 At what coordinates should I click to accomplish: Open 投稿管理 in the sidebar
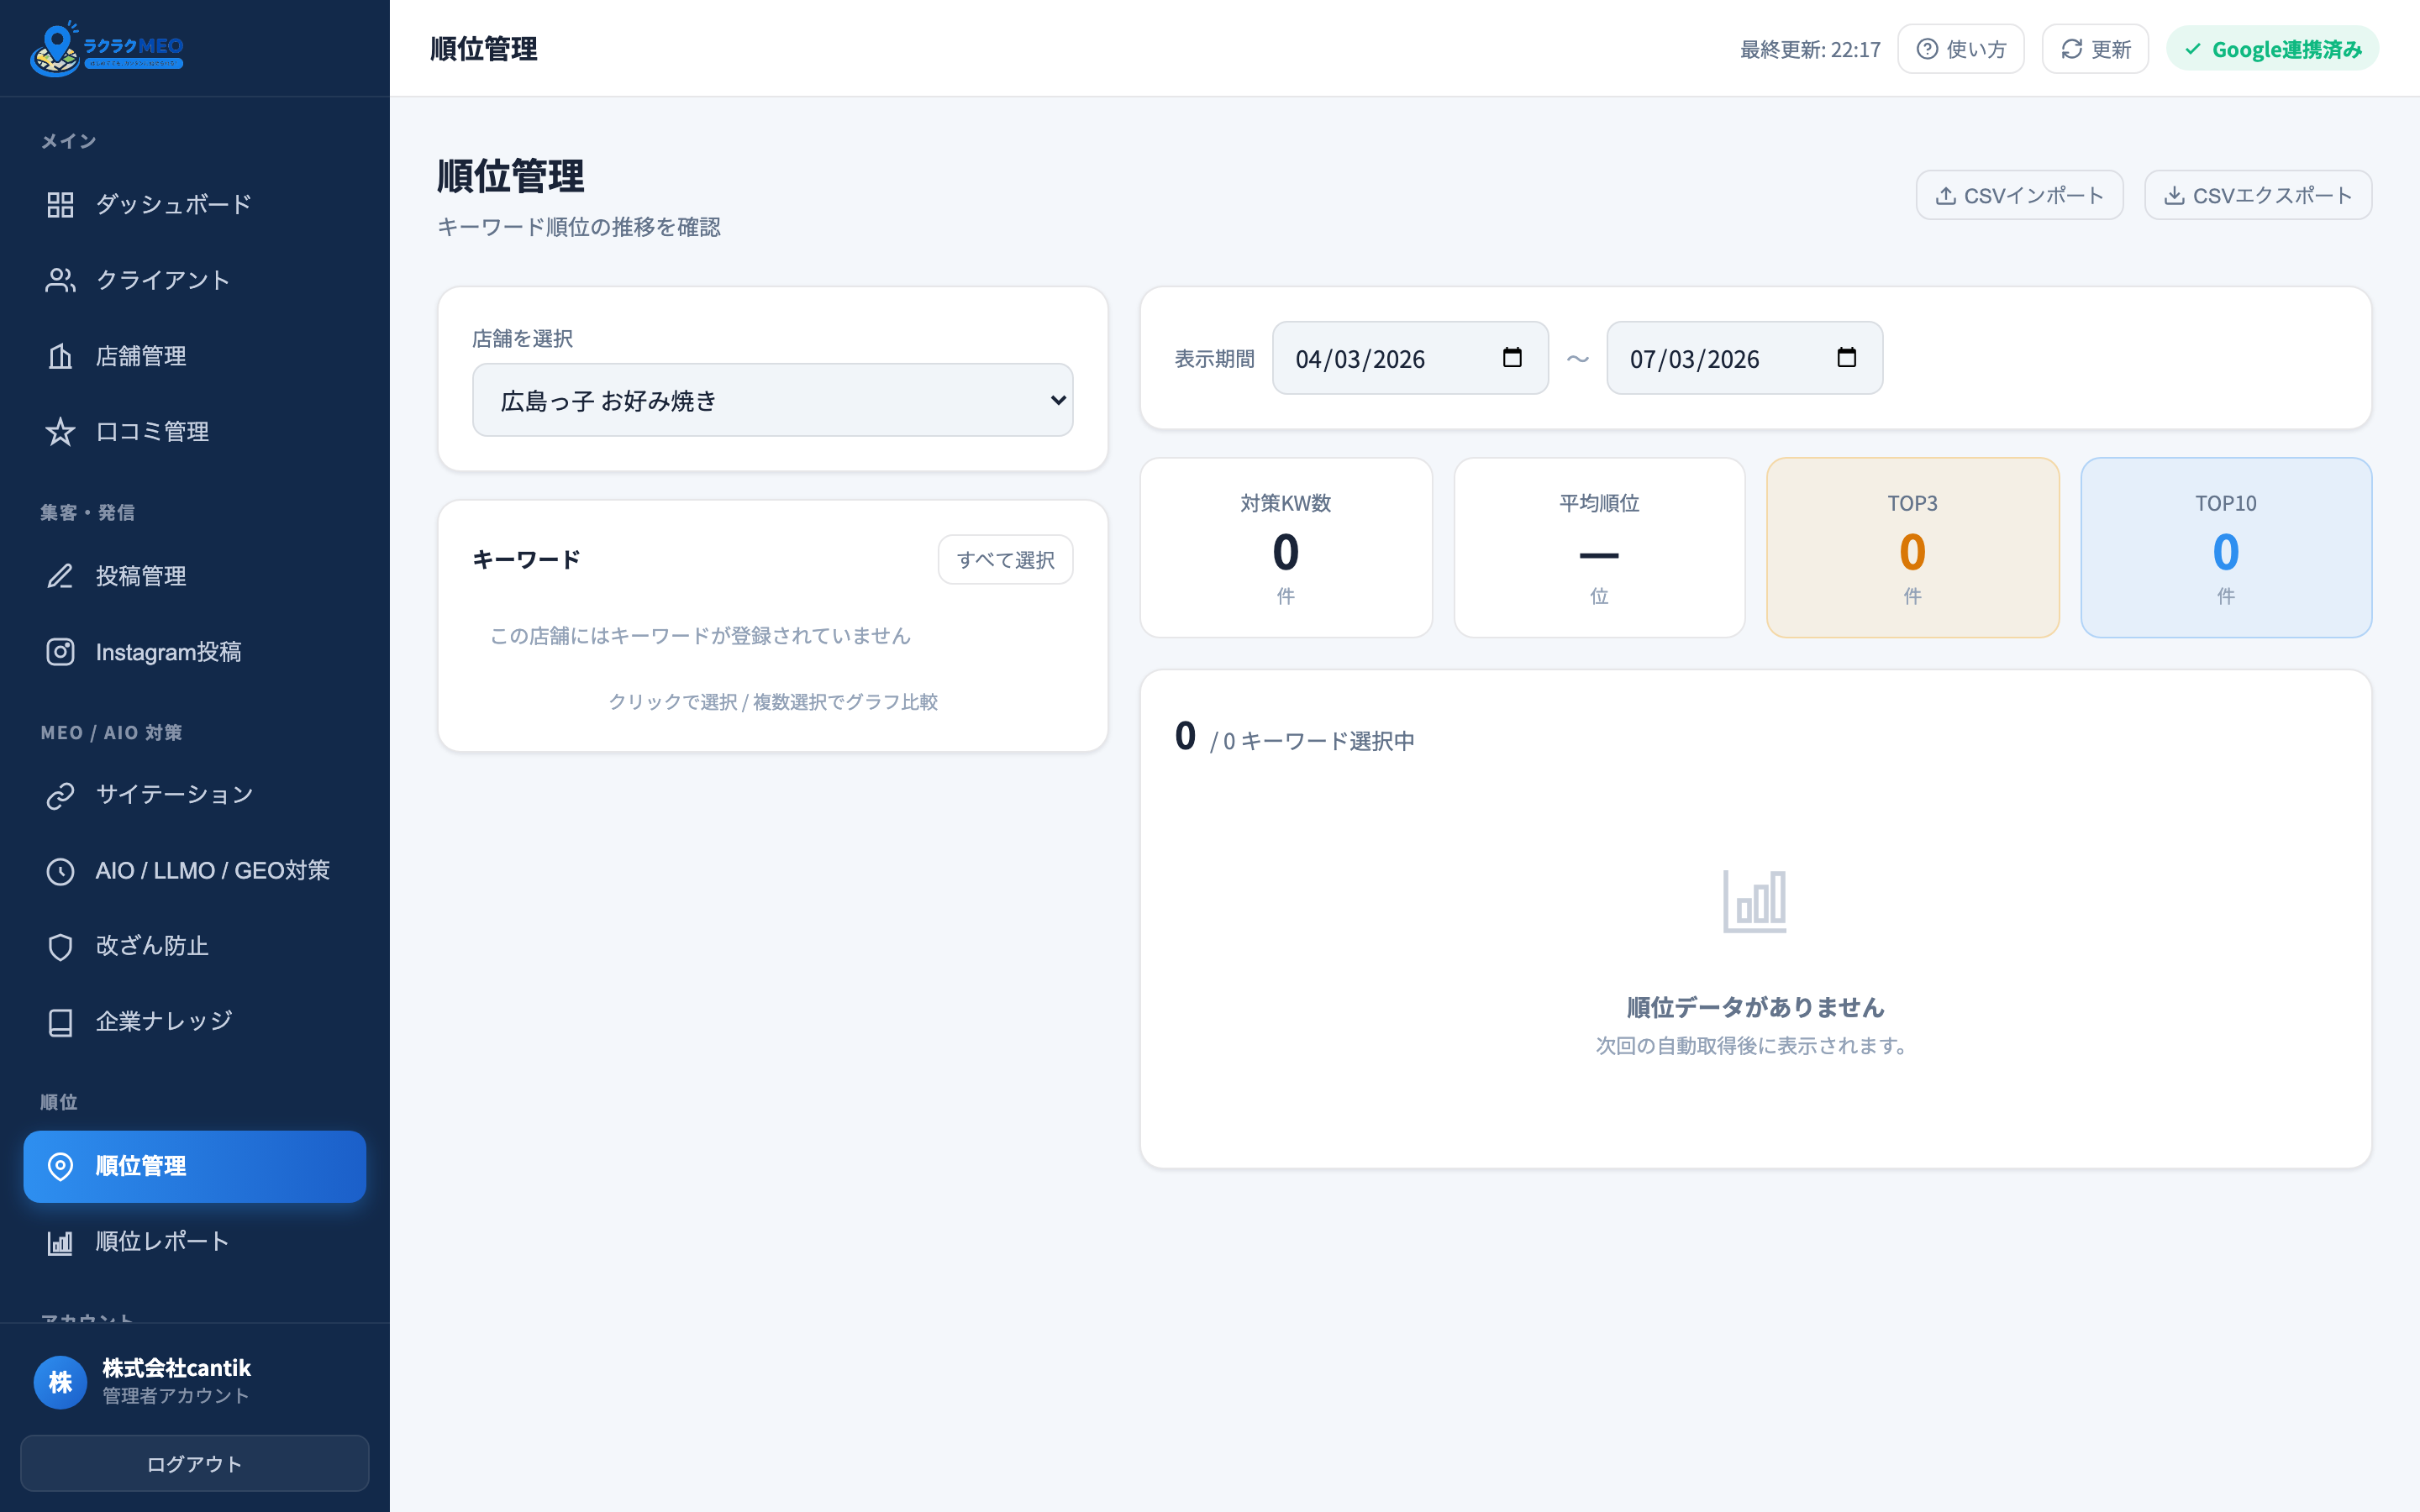coord(195,576)
